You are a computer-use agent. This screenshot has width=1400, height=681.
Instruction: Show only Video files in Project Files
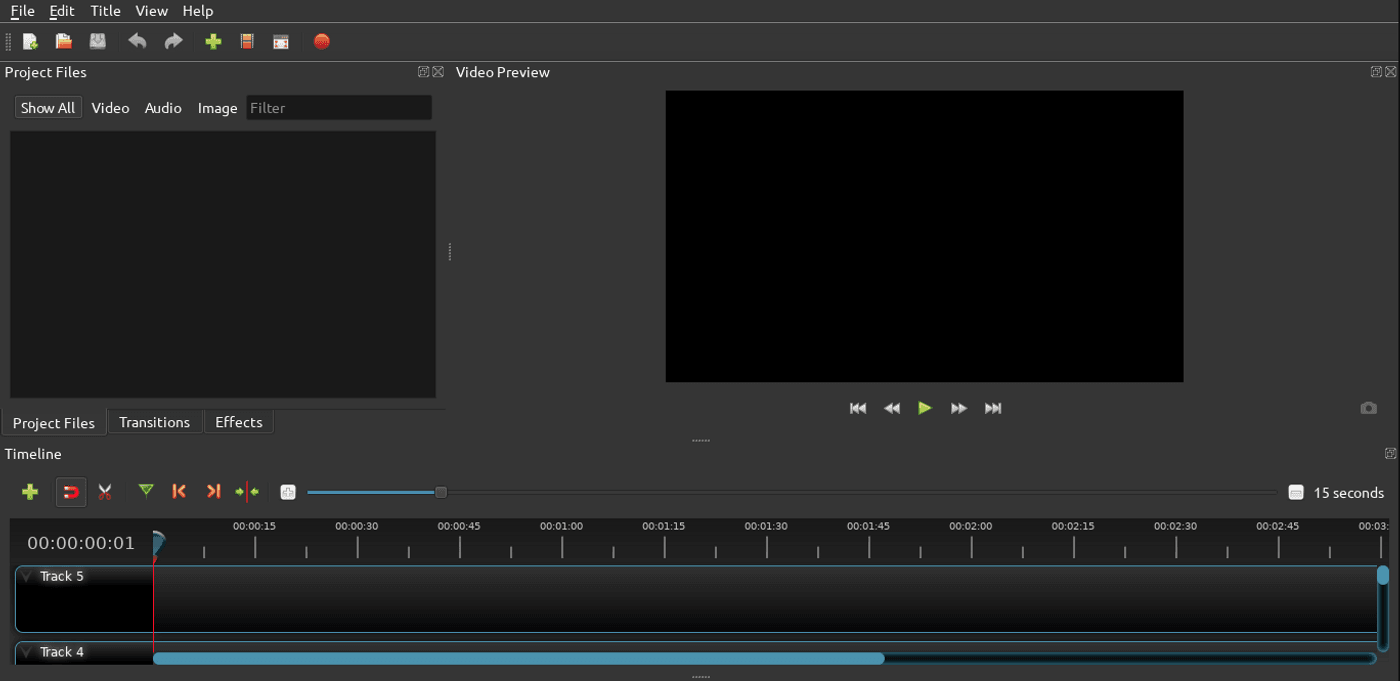click(110, 108)
